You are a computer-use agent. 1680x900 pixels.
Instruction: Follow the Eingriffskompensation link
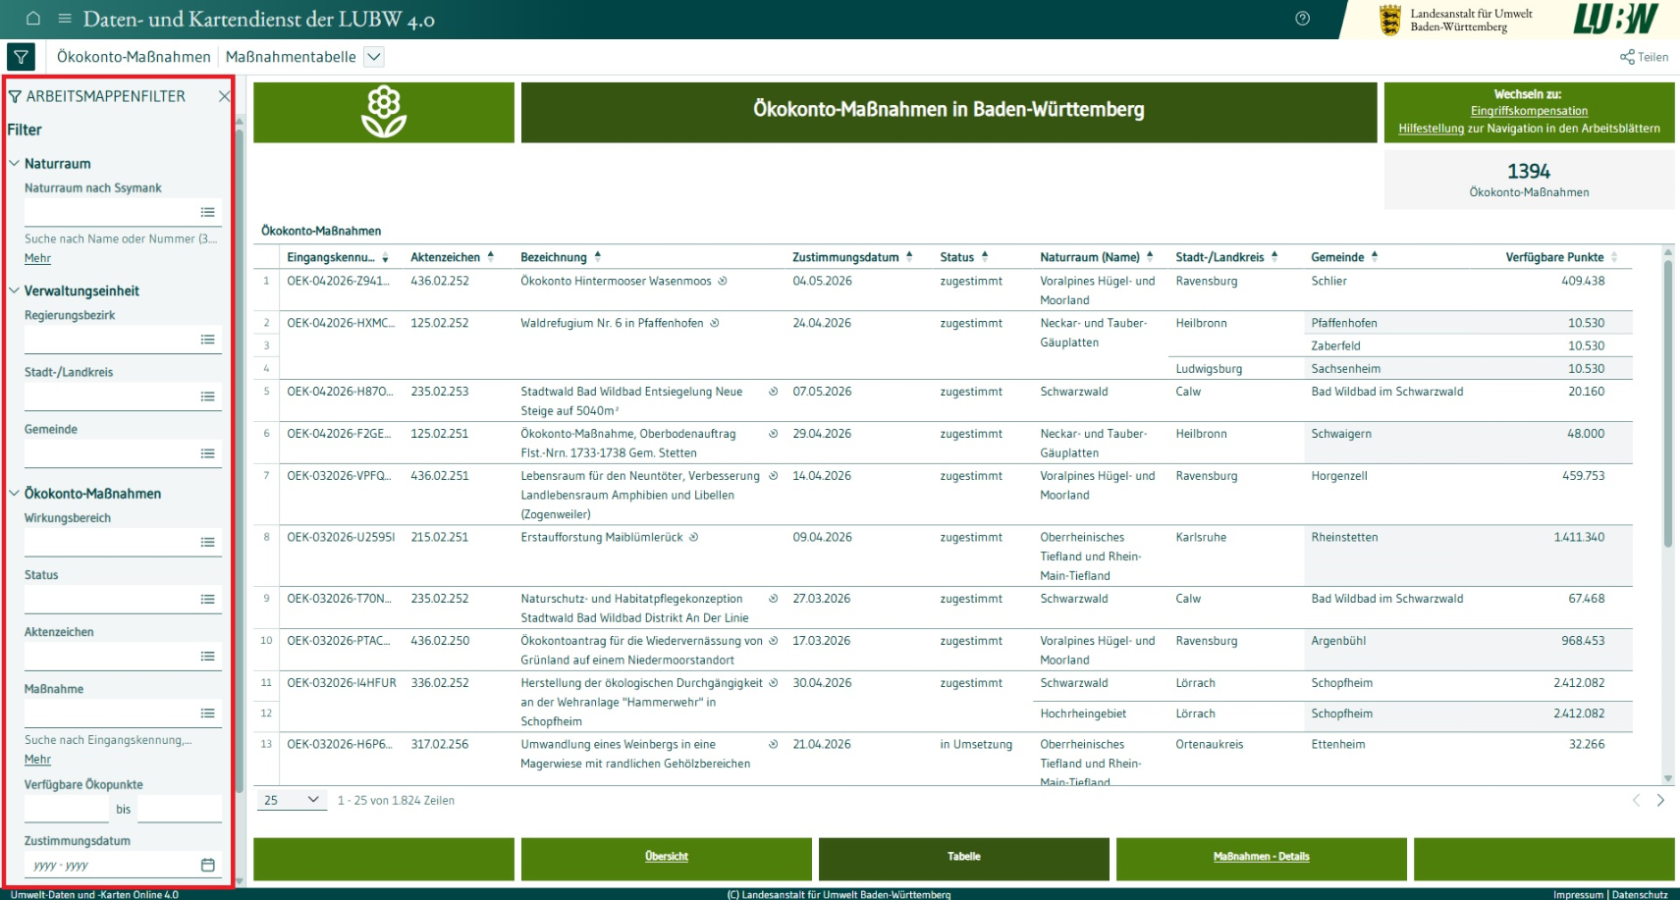(x=1529, y=111)
